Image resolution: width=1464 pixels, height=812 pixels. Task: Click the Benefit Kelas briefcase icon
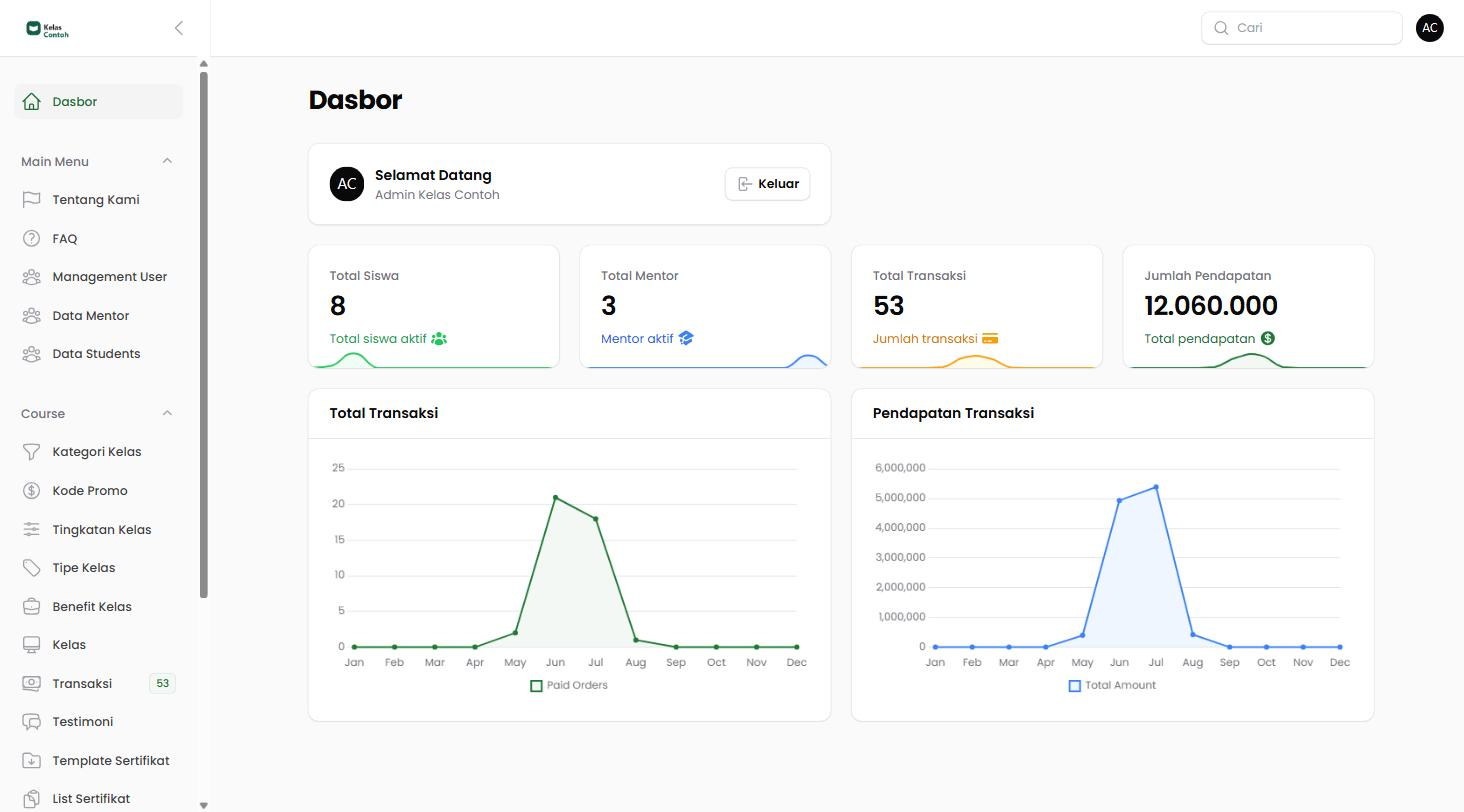(31, 606)
